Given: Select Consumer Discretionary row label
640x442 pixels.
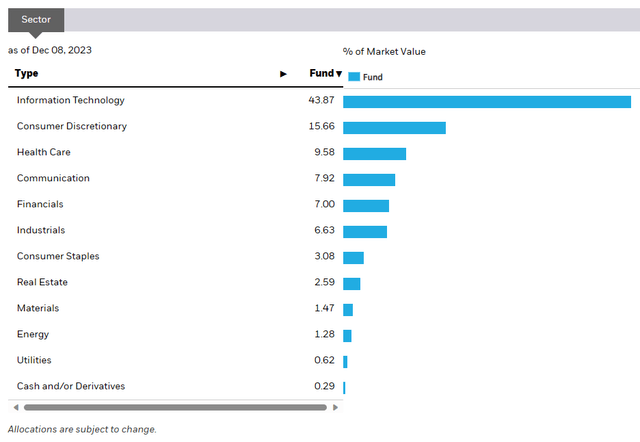Looking at the screenshot, I should tap(72, 126).
